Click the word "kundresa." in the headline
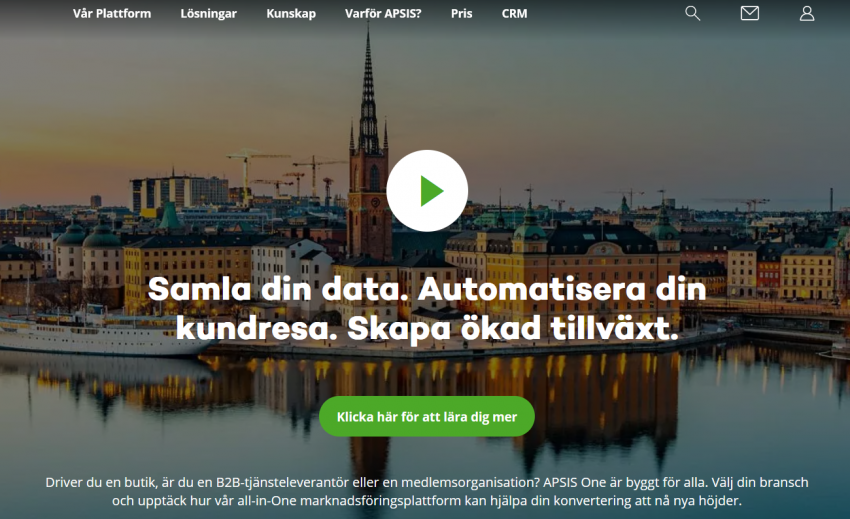850x519 pixels. click(257, 328)
